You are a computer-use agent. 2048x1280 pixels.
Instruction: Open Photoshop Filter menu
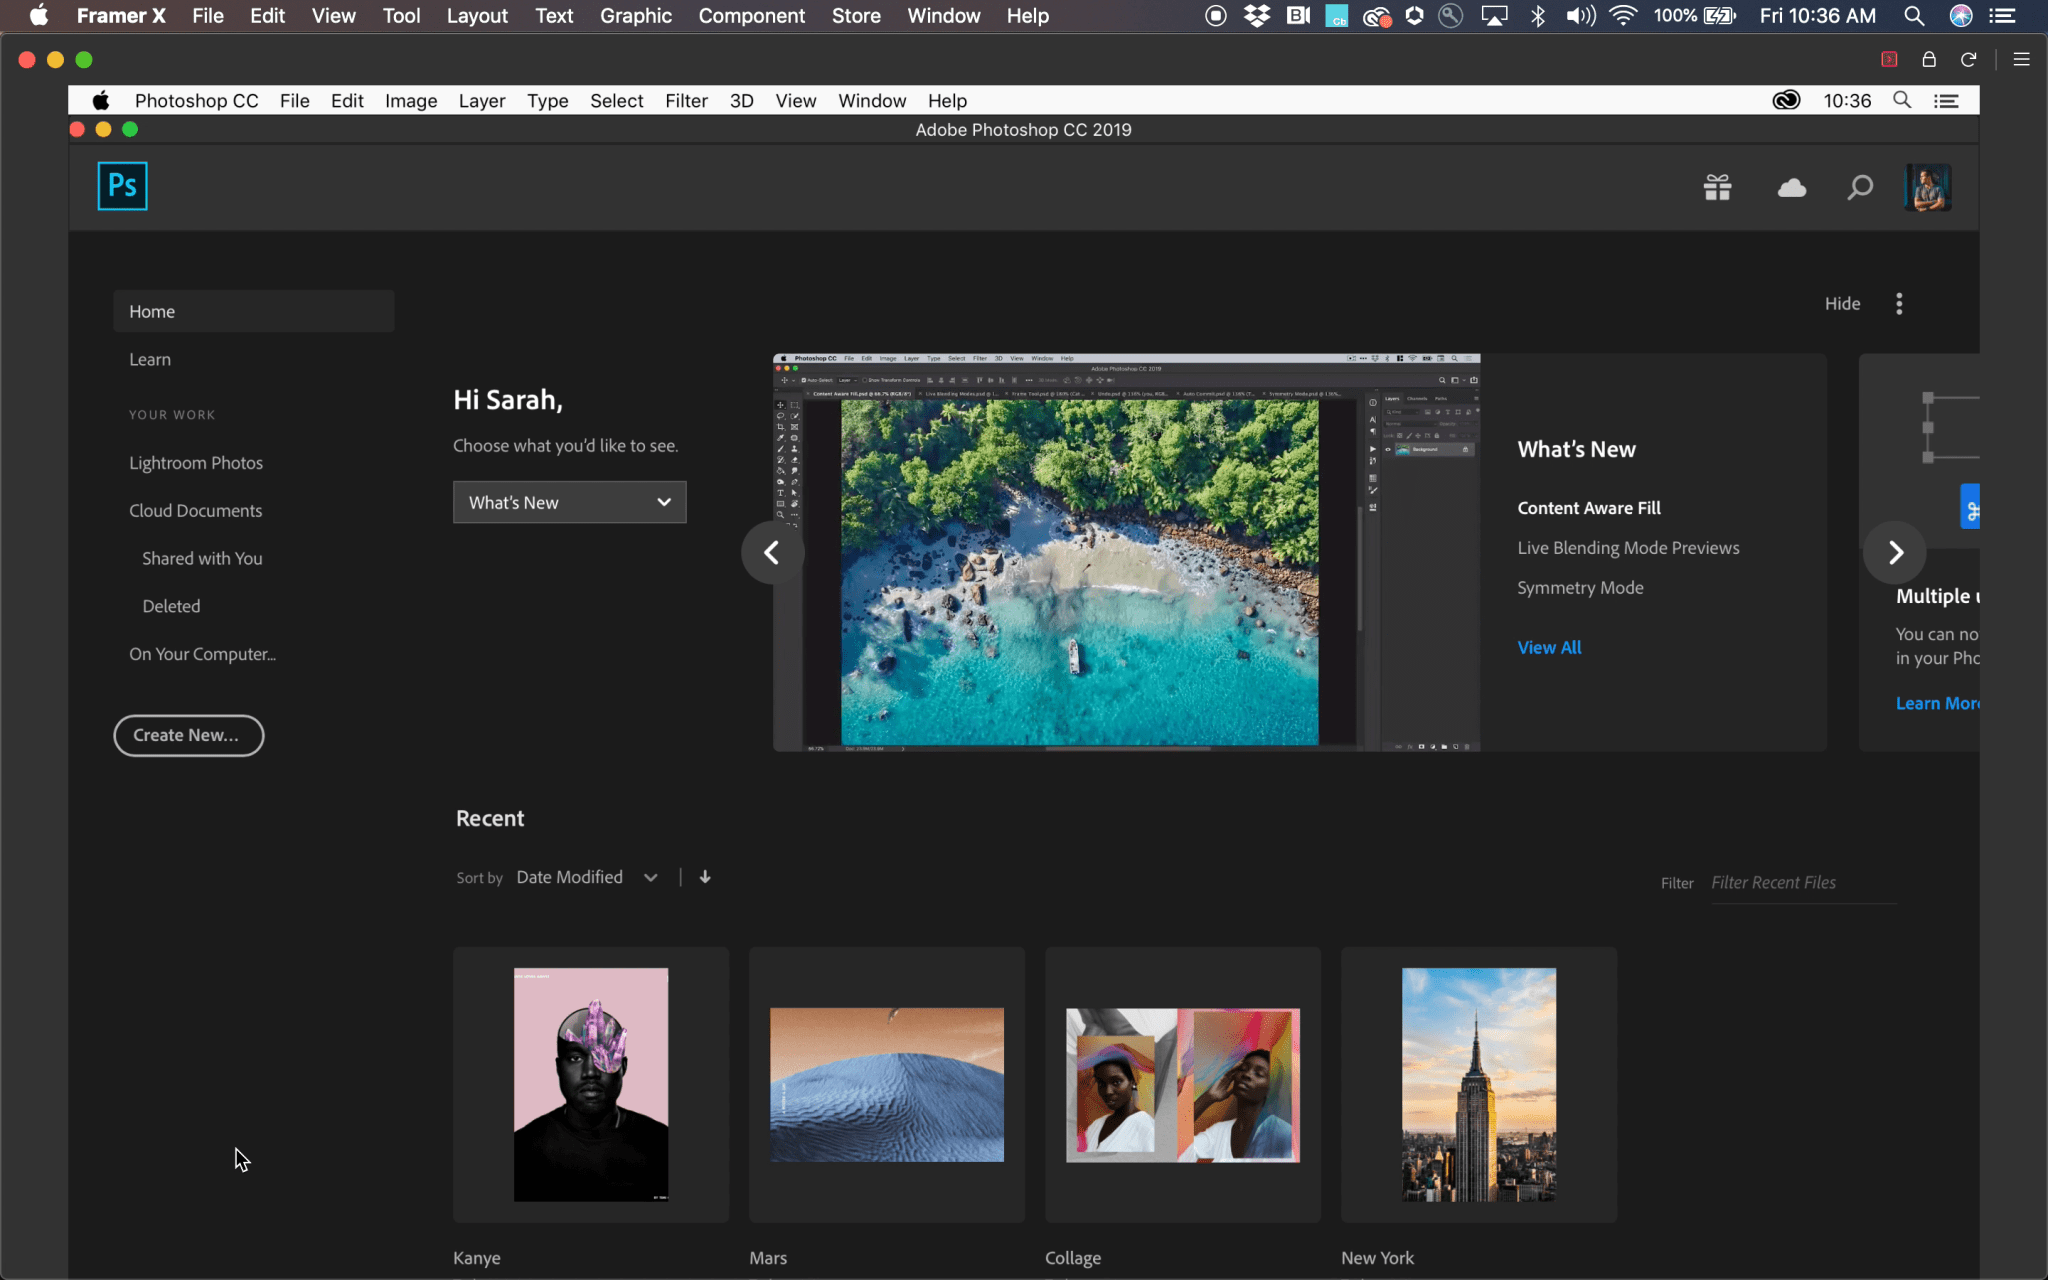(686, 101)
